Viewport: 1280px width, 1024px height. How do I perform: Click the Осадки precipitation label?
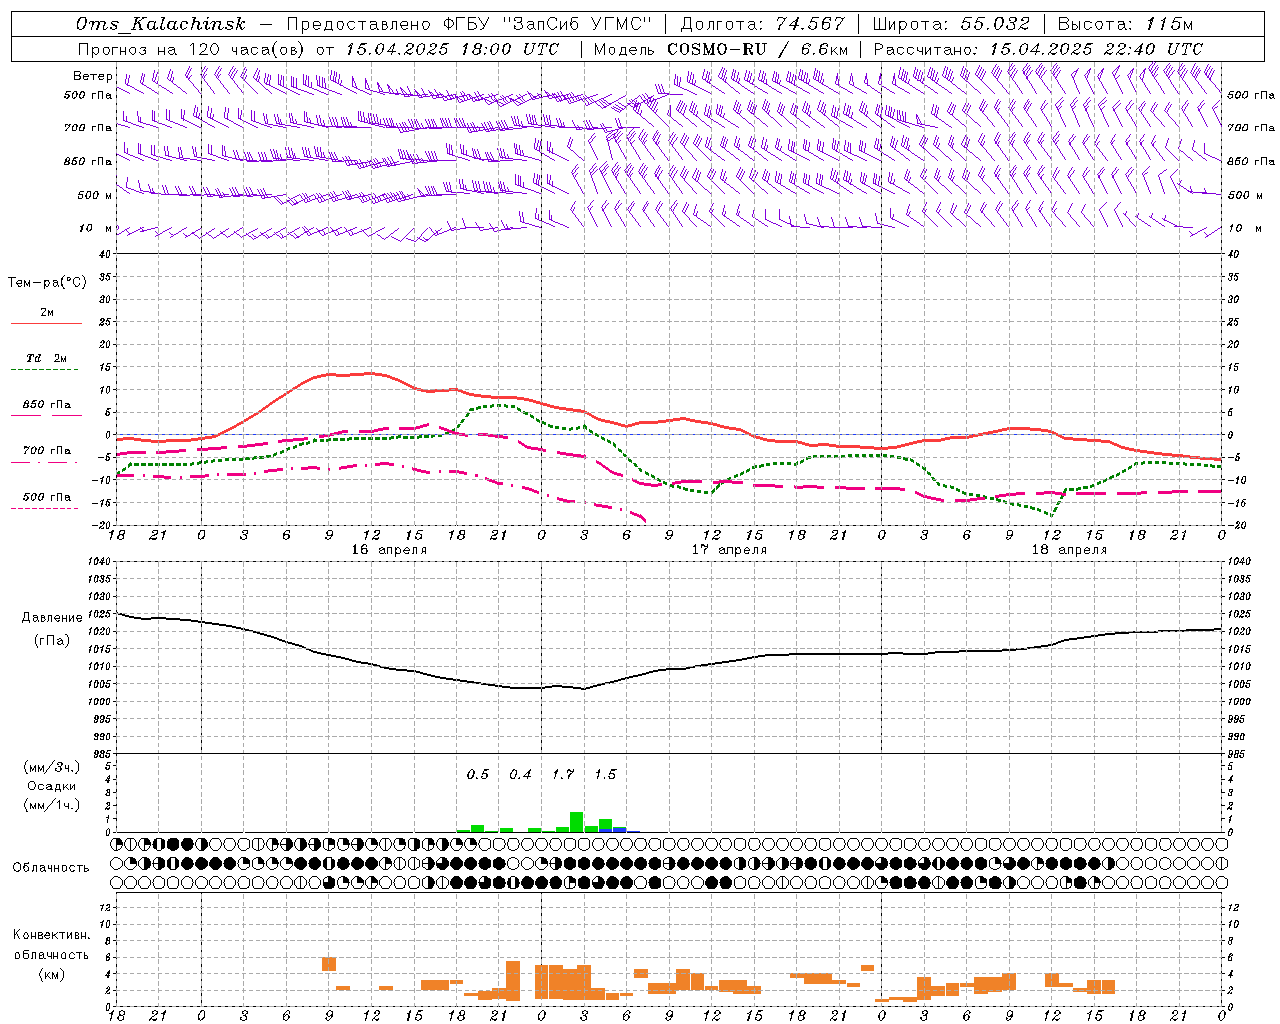click(52, 786)
